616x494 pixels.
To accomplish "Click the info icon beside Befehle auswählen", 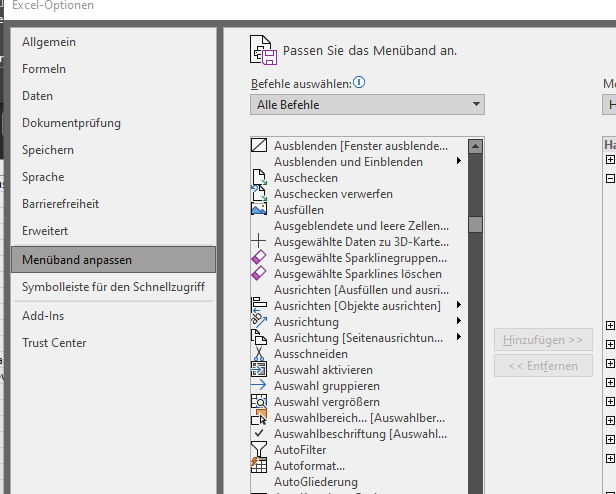I will pyautogui.click(x=359, y=83).
